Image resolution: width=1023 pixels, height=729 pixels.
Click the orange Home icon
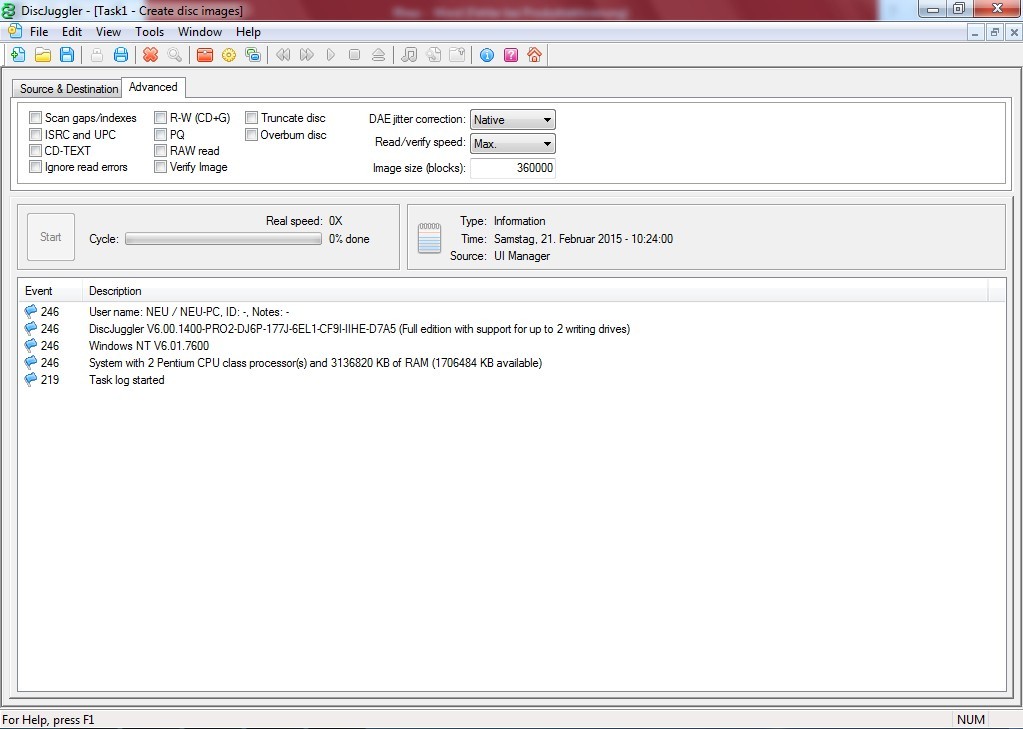tap(534, 55)
